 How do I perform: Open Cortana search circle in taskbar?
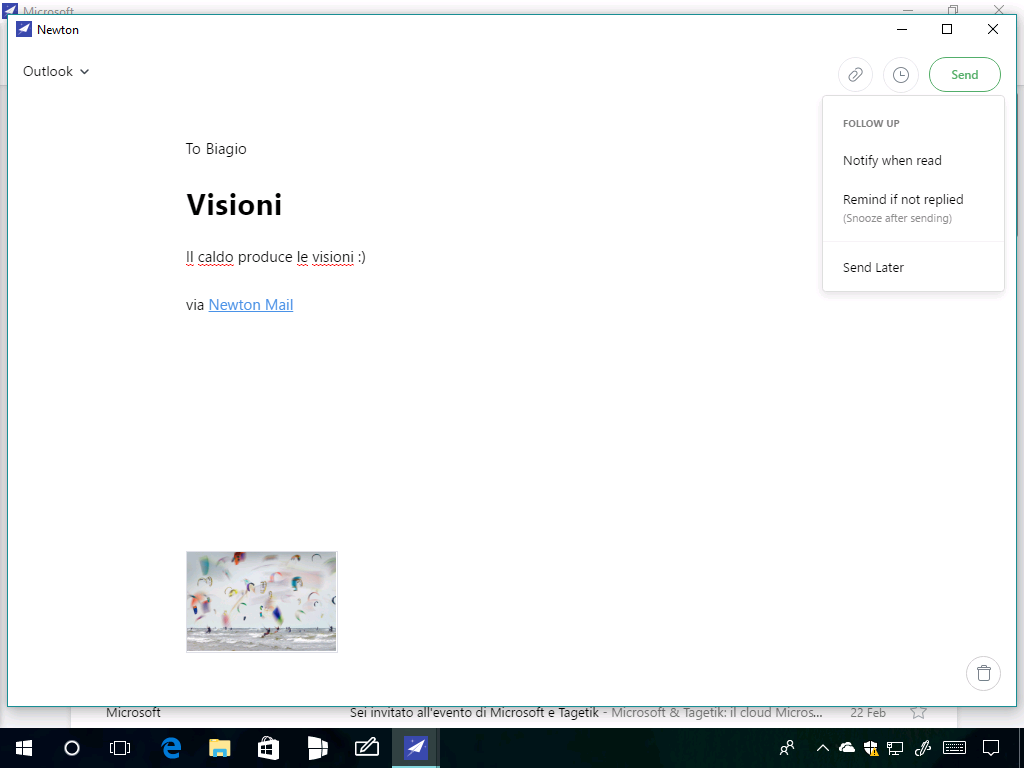72,748
